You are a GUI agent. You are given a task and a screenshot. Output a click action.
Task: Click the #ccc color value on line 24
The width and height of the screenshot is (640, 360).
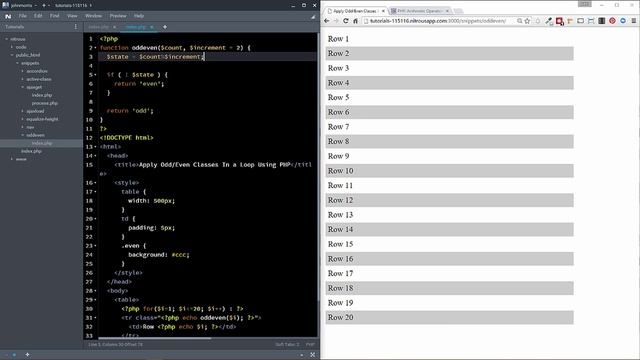click(x=178, y=255)
